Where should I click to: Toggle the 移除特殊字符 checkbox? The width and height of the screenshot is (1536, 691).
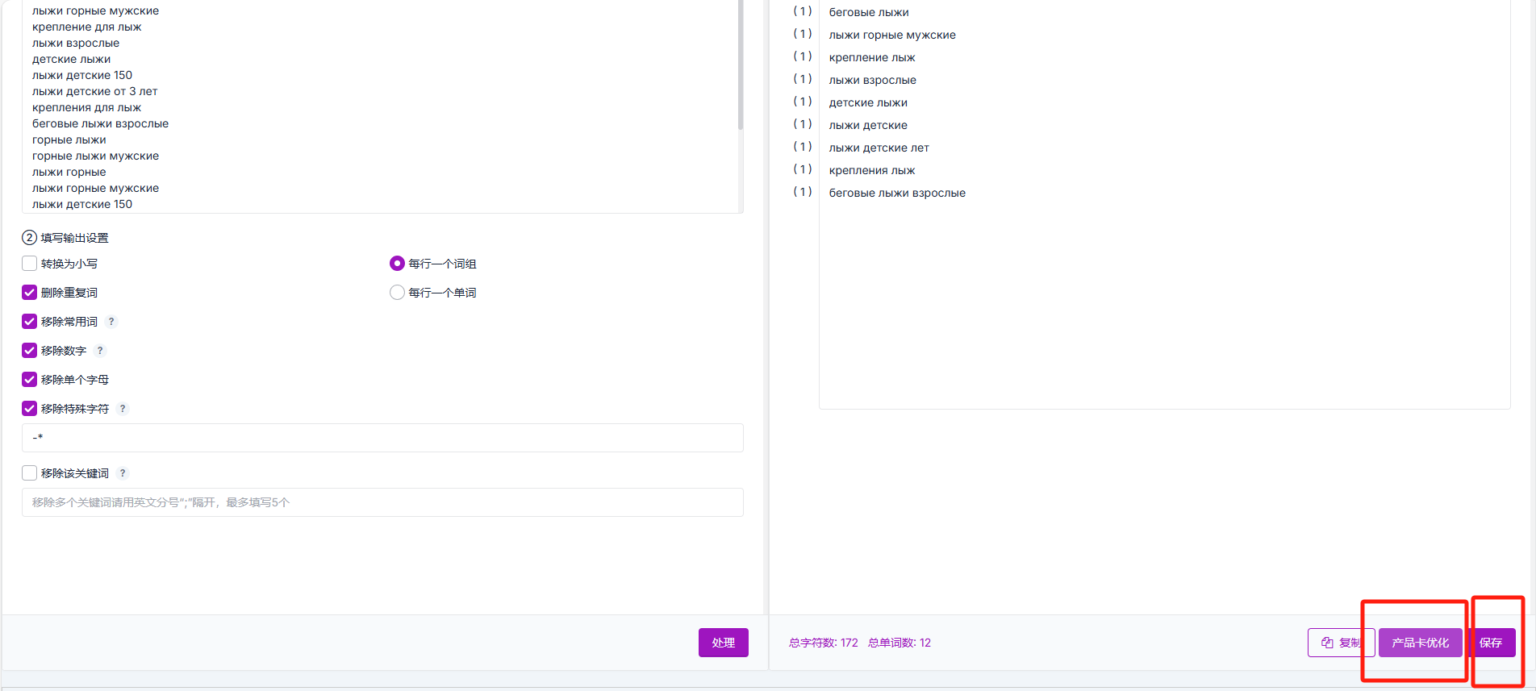pyautogui.click(x=30, y=409)
